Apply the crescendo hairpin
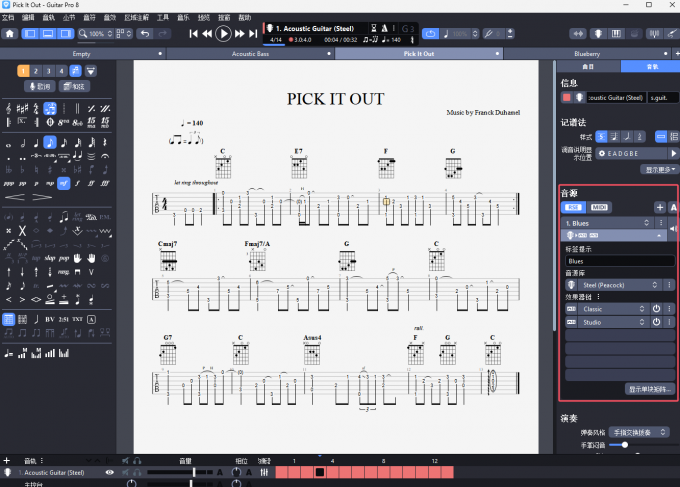Screen dimensions: 680x487 (x=15, y=197)
